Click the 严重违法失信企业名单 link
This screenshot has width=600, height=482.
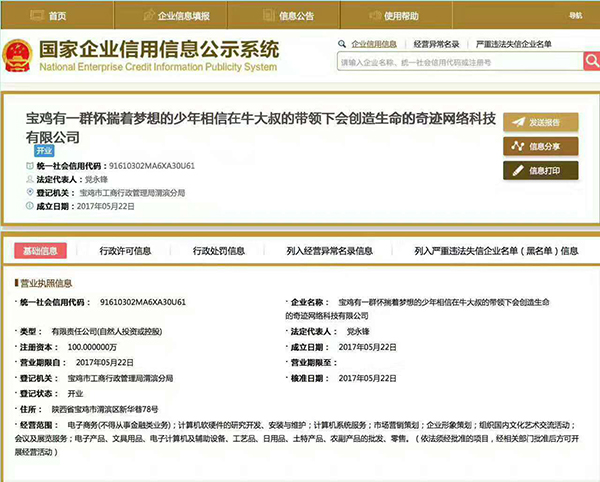pos(514,44)
